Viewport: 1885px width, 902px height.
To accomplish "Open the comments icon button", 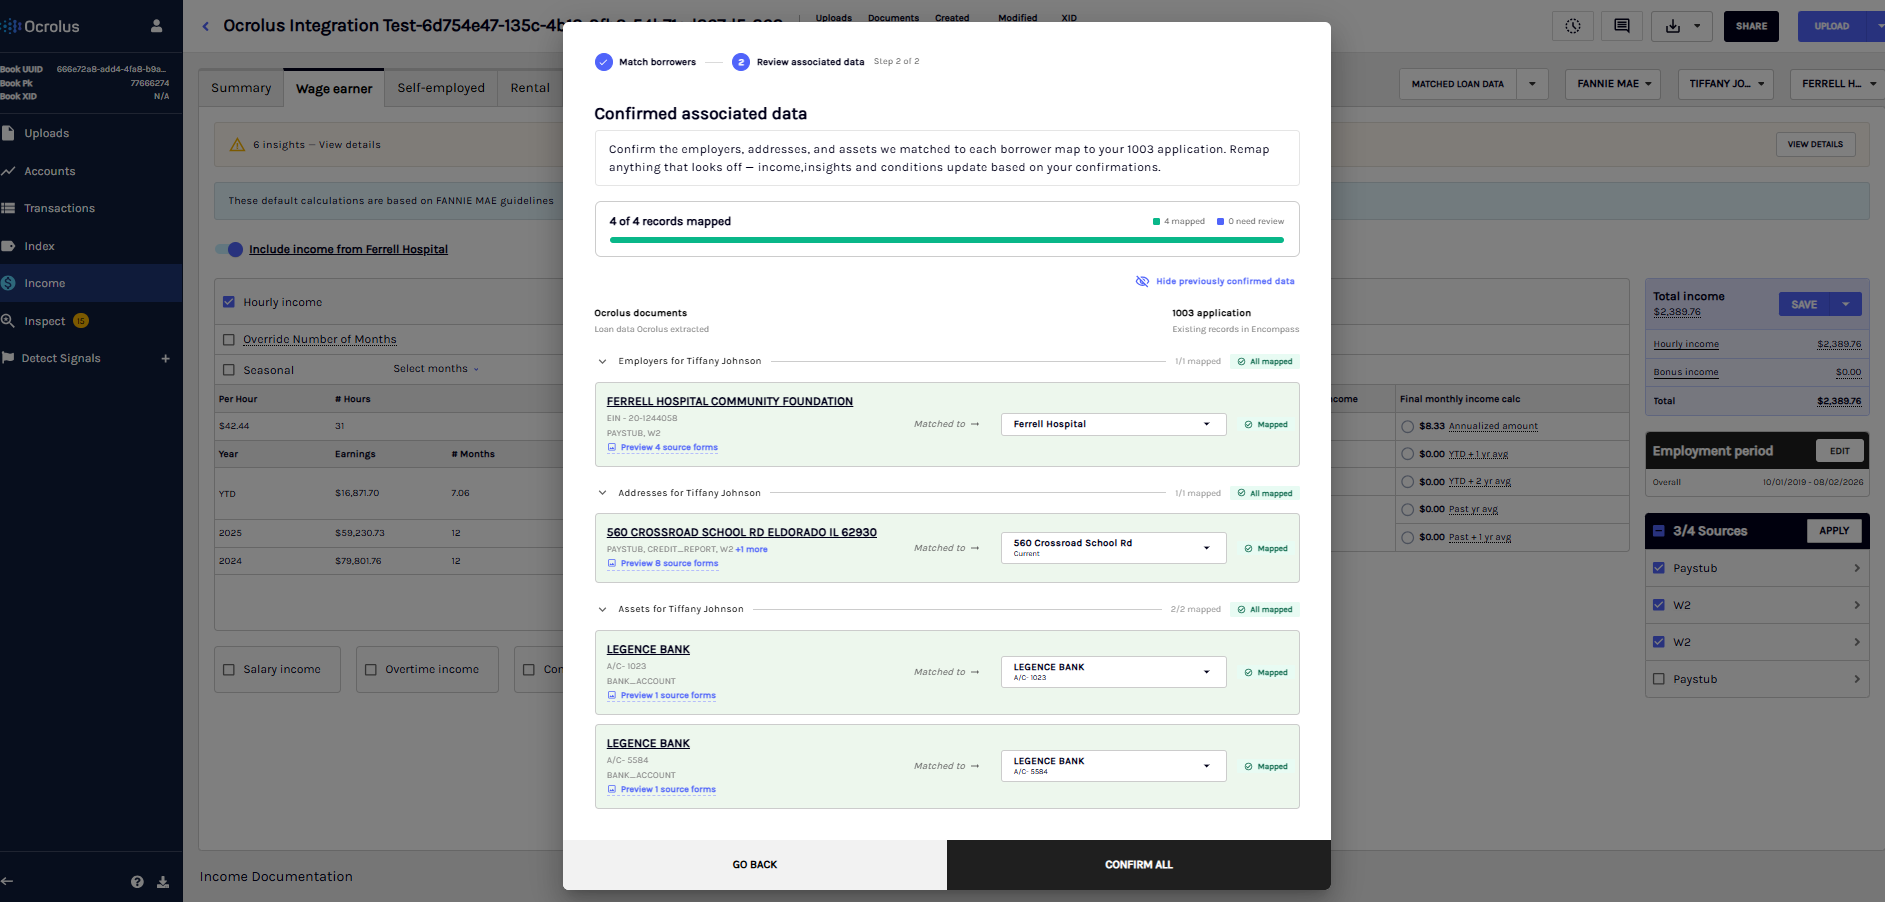I will click(1622, 26).
